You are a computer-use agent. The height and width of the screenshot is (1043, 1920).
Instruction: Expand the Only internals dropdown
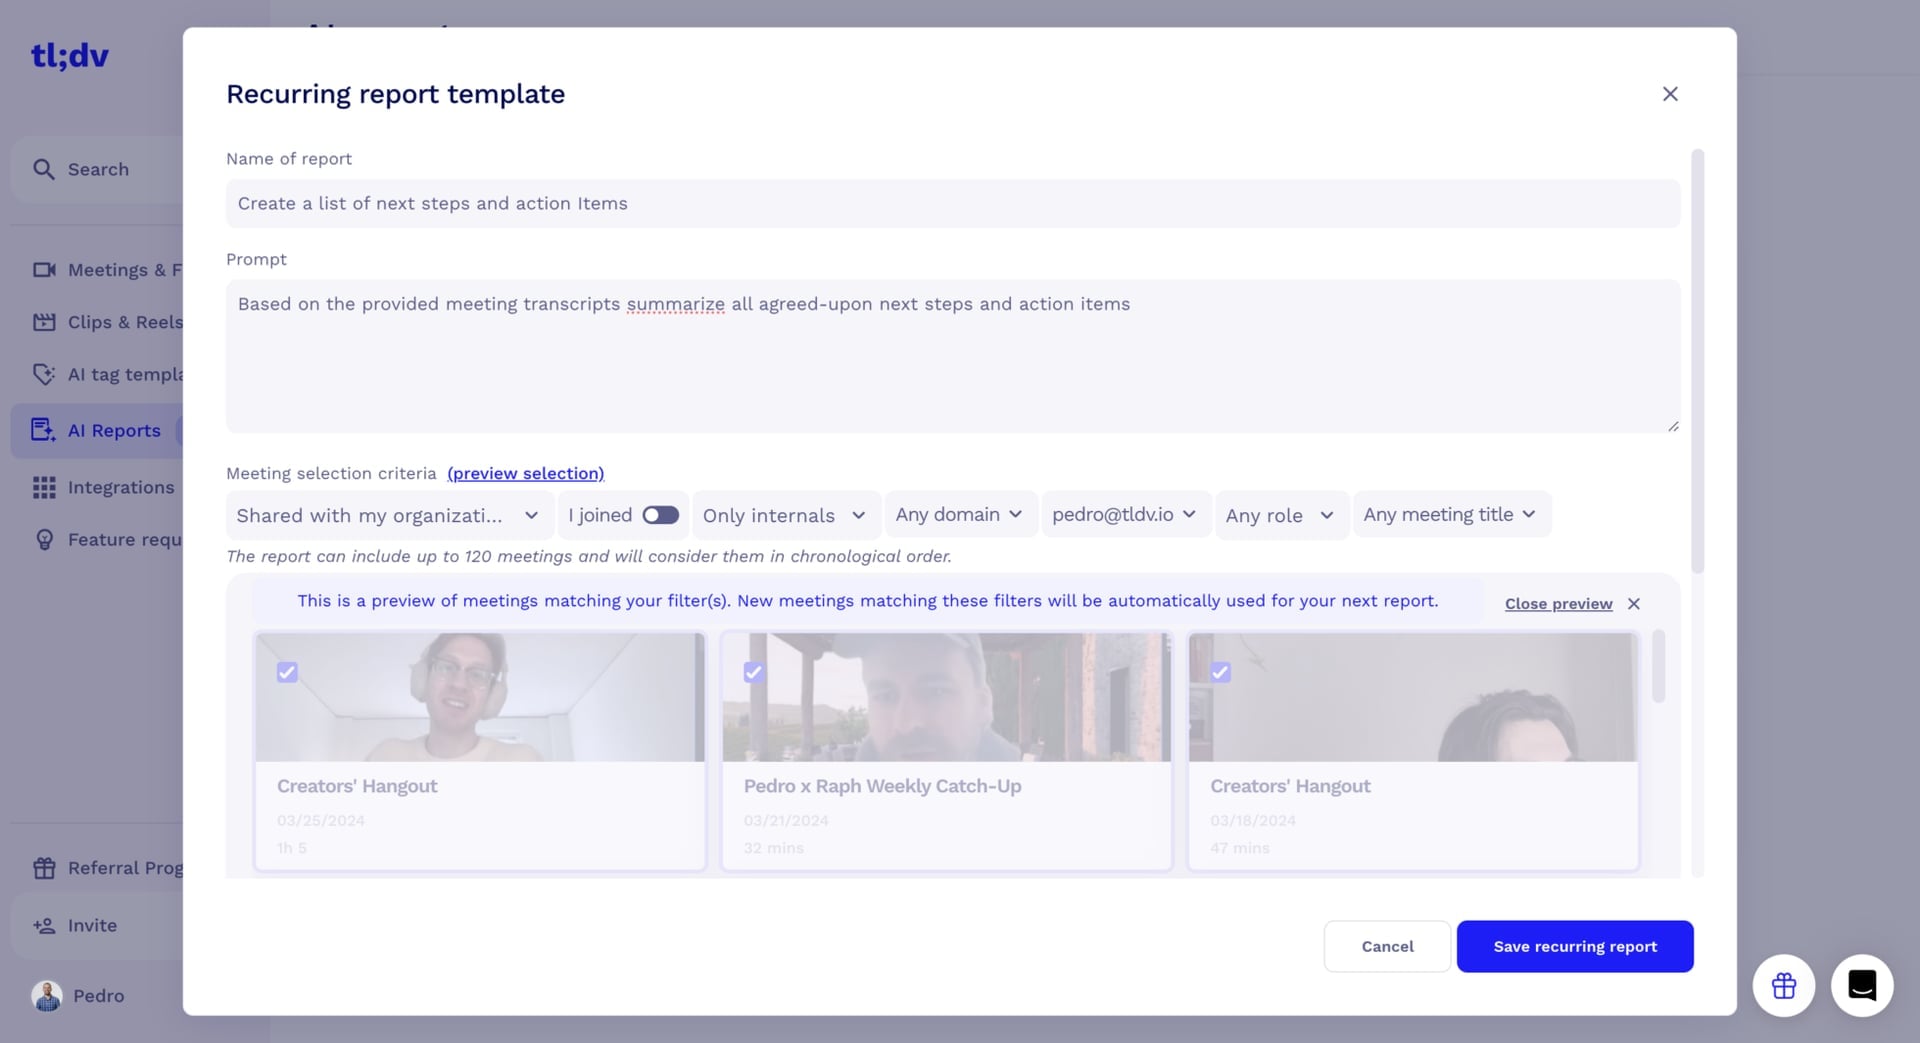point(785,515)
